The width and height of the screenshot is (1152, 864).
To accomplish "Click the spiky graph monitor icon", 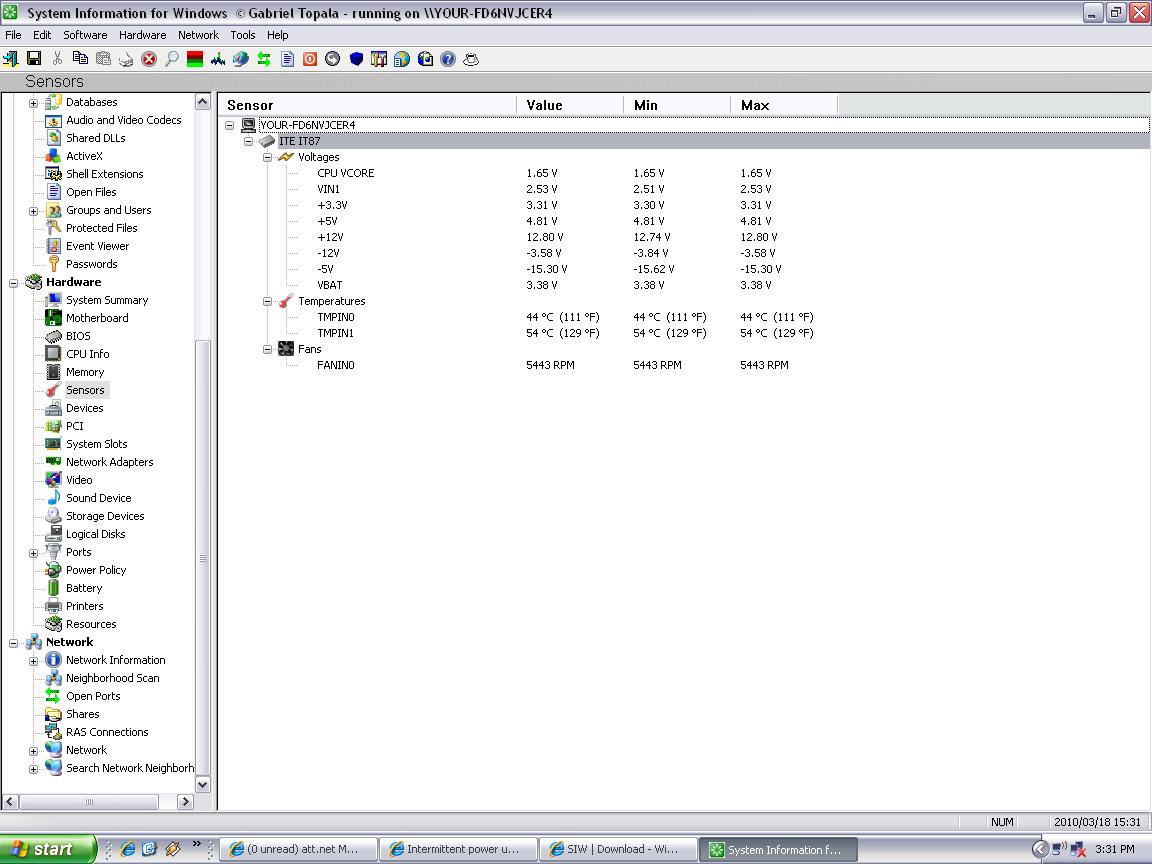I will click(218, 59).
